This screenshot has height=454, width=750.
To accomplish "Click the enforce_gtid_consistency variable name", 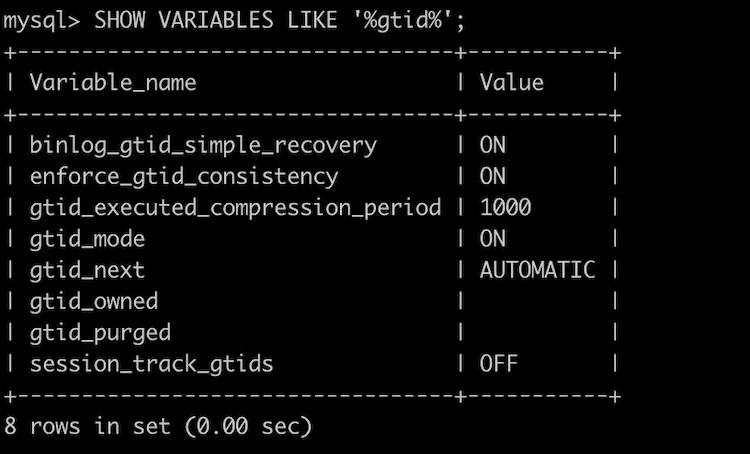I will [x=184, y=177].
